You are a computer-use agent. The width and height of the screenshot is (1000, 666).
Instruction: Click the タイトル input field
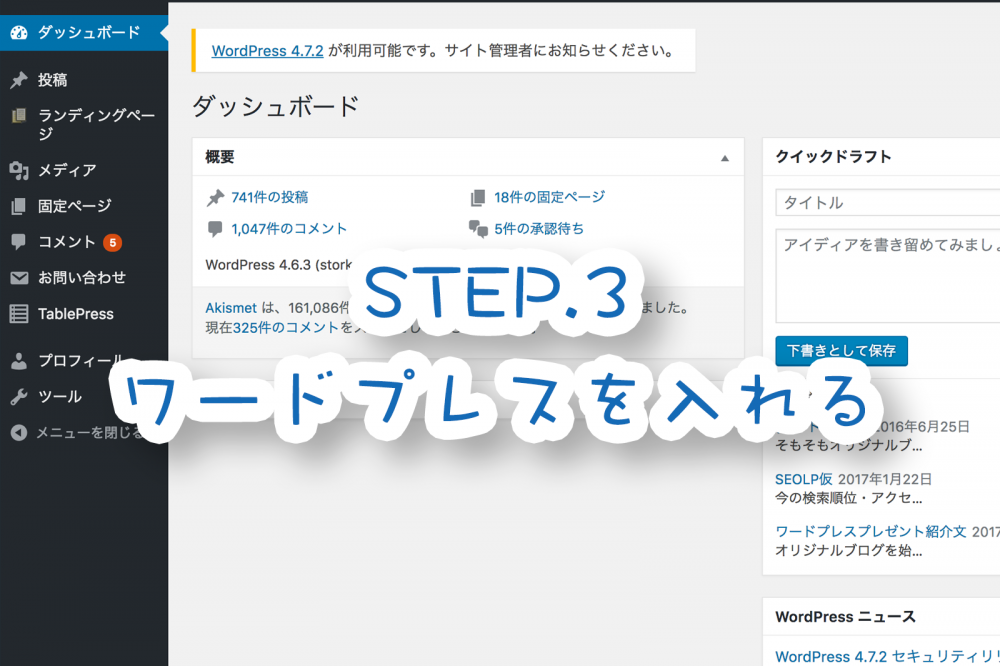(888, 203)
